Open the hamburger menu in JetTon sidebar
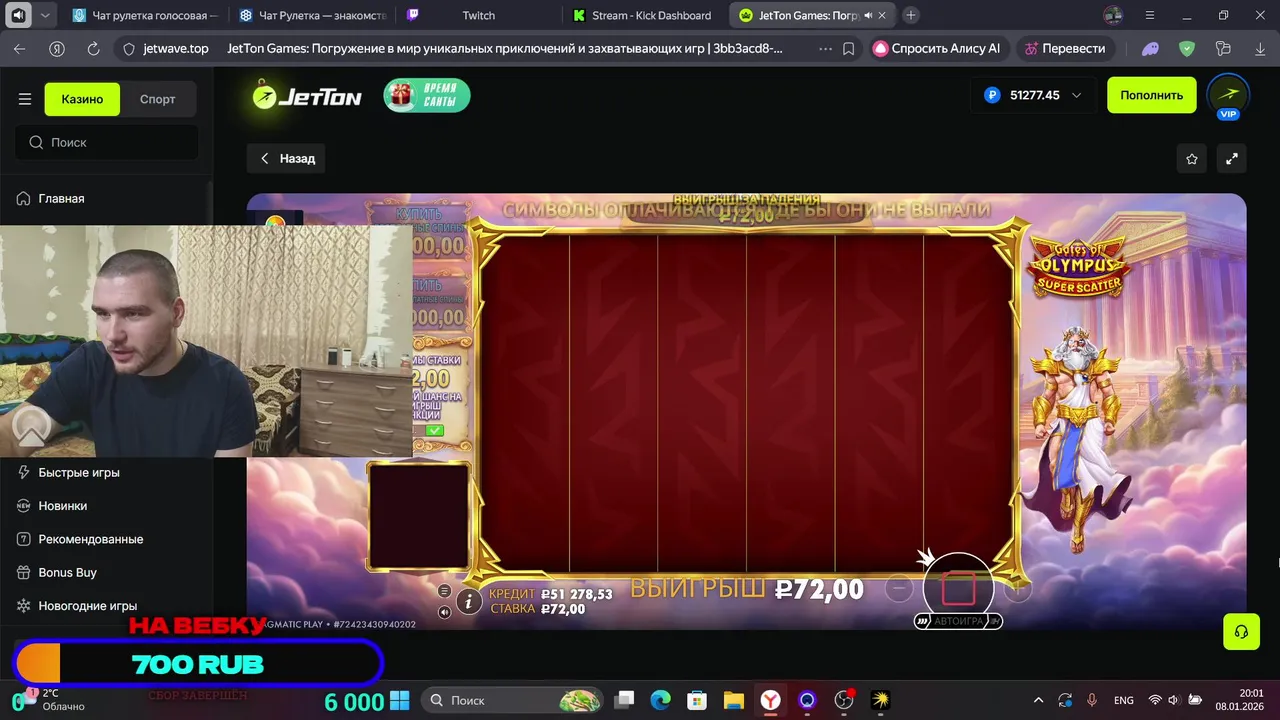This screenshot has height=720, width=1280. pos(25,99)
